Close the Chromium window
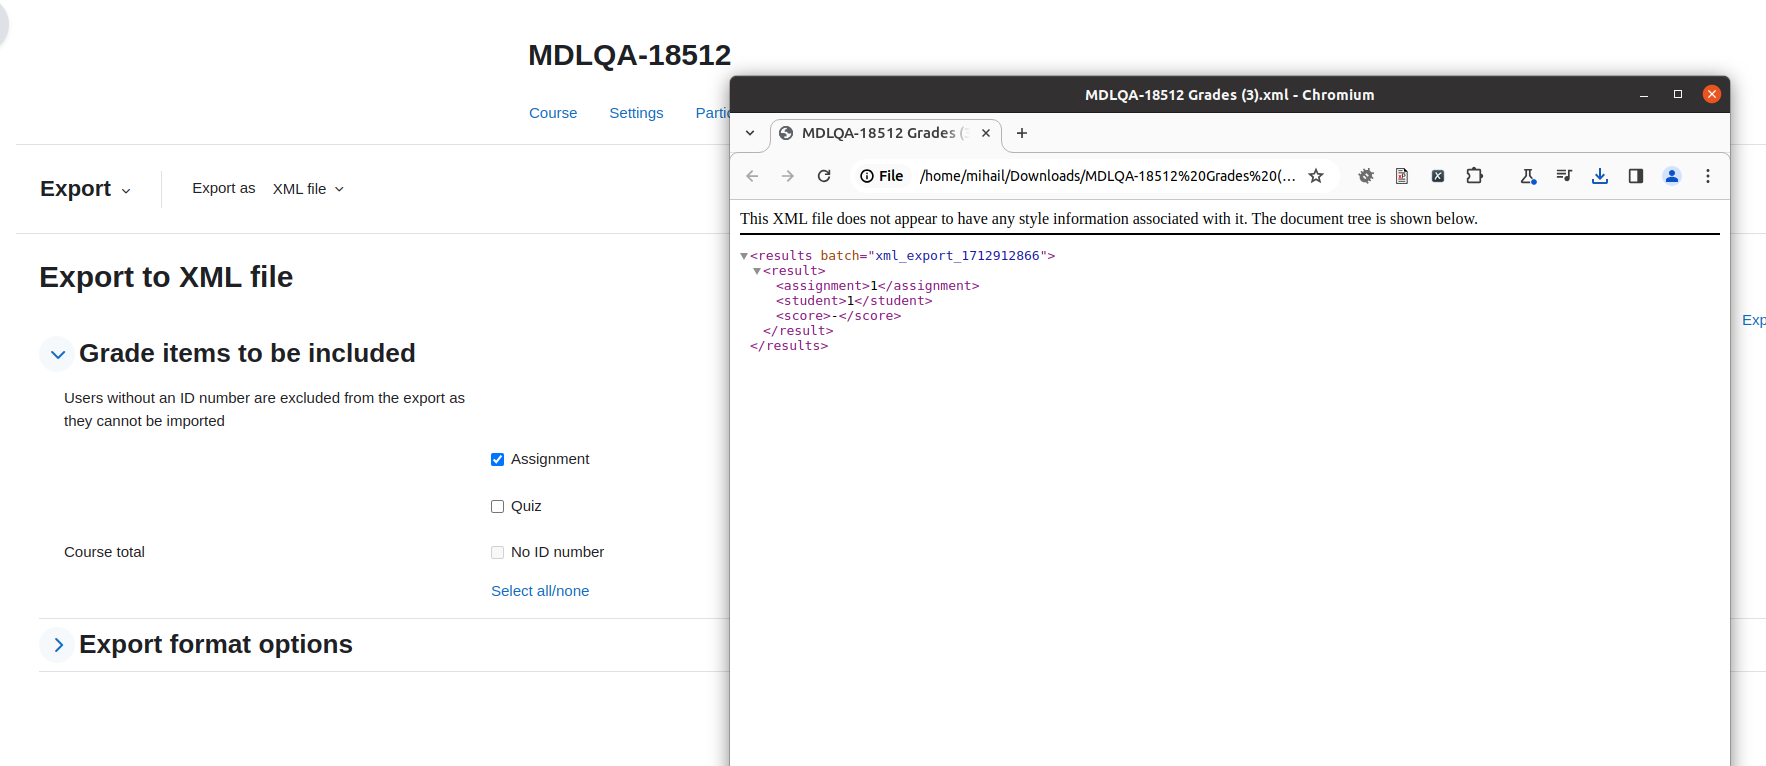 tap(1712, 94)
